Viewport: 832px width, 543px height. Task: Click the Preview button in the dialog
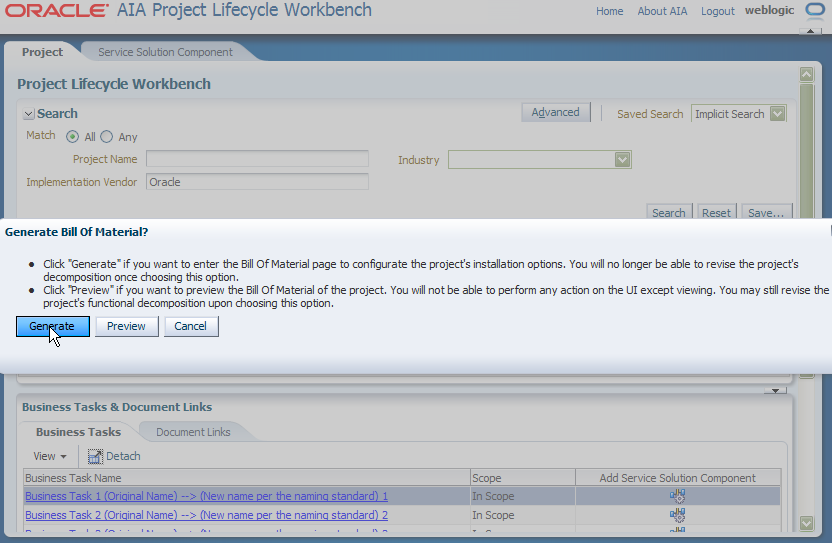click(126, 326)
